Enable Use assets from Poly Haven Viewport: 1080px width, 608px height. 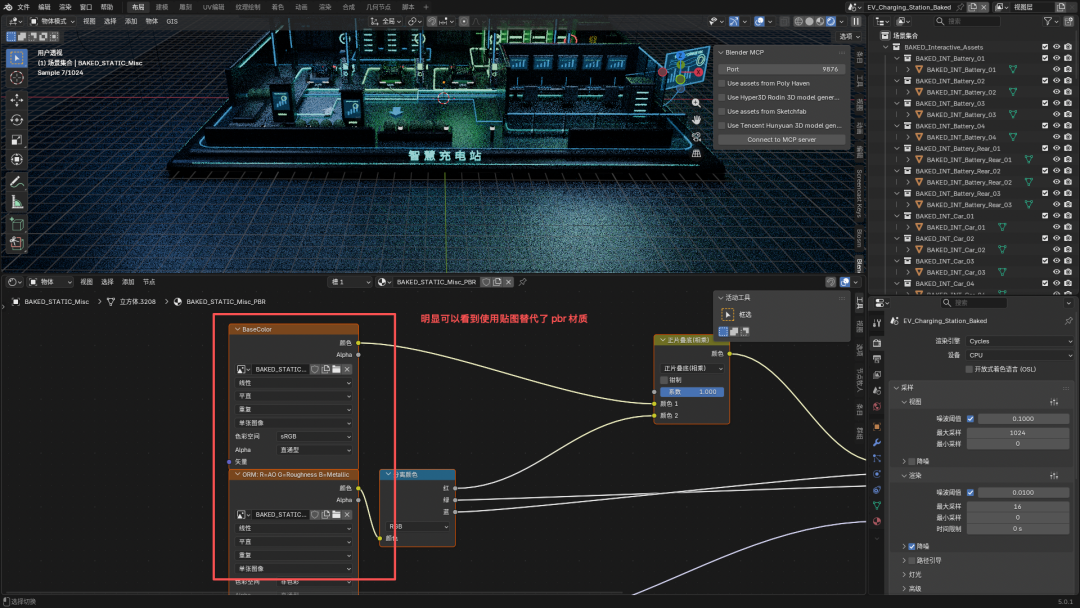(x=722, y=83)
